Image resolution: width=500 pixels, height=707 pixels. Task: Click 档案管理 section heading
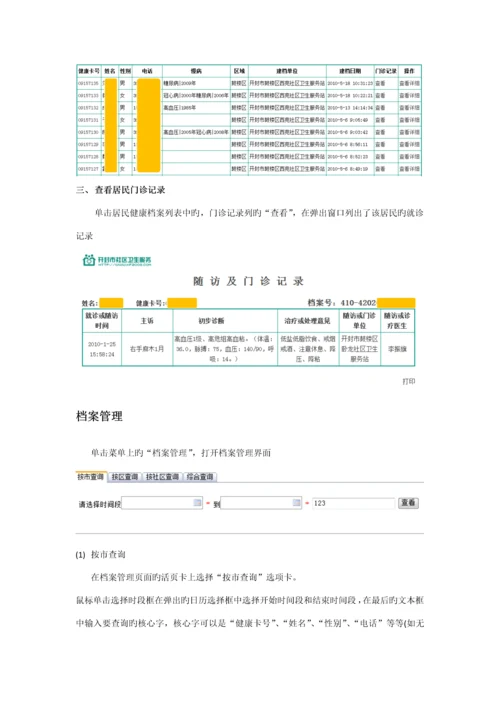click(99, 416)
